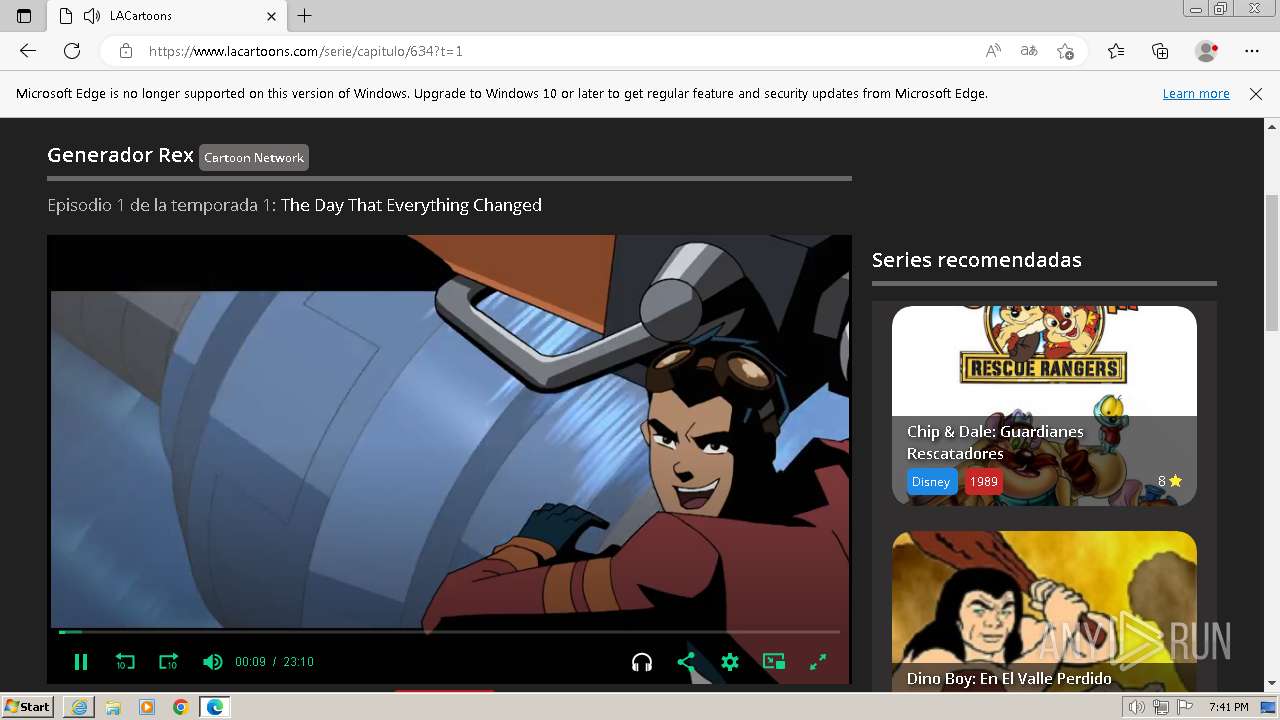Launch Google Chrome from taskbar
The height and width of the screenshot is (720, 1280).
(x=181, y=707)
